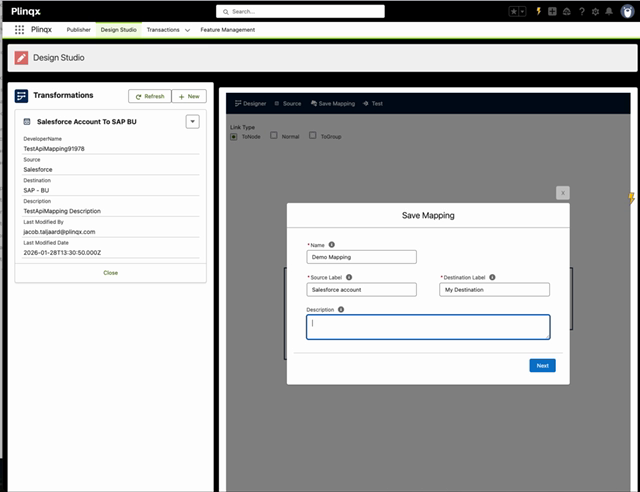The width and height of the screenshot is (640, 492).
Task: Click Save Mapping in the designer toolbar
Action: click(x=333, y=104)
